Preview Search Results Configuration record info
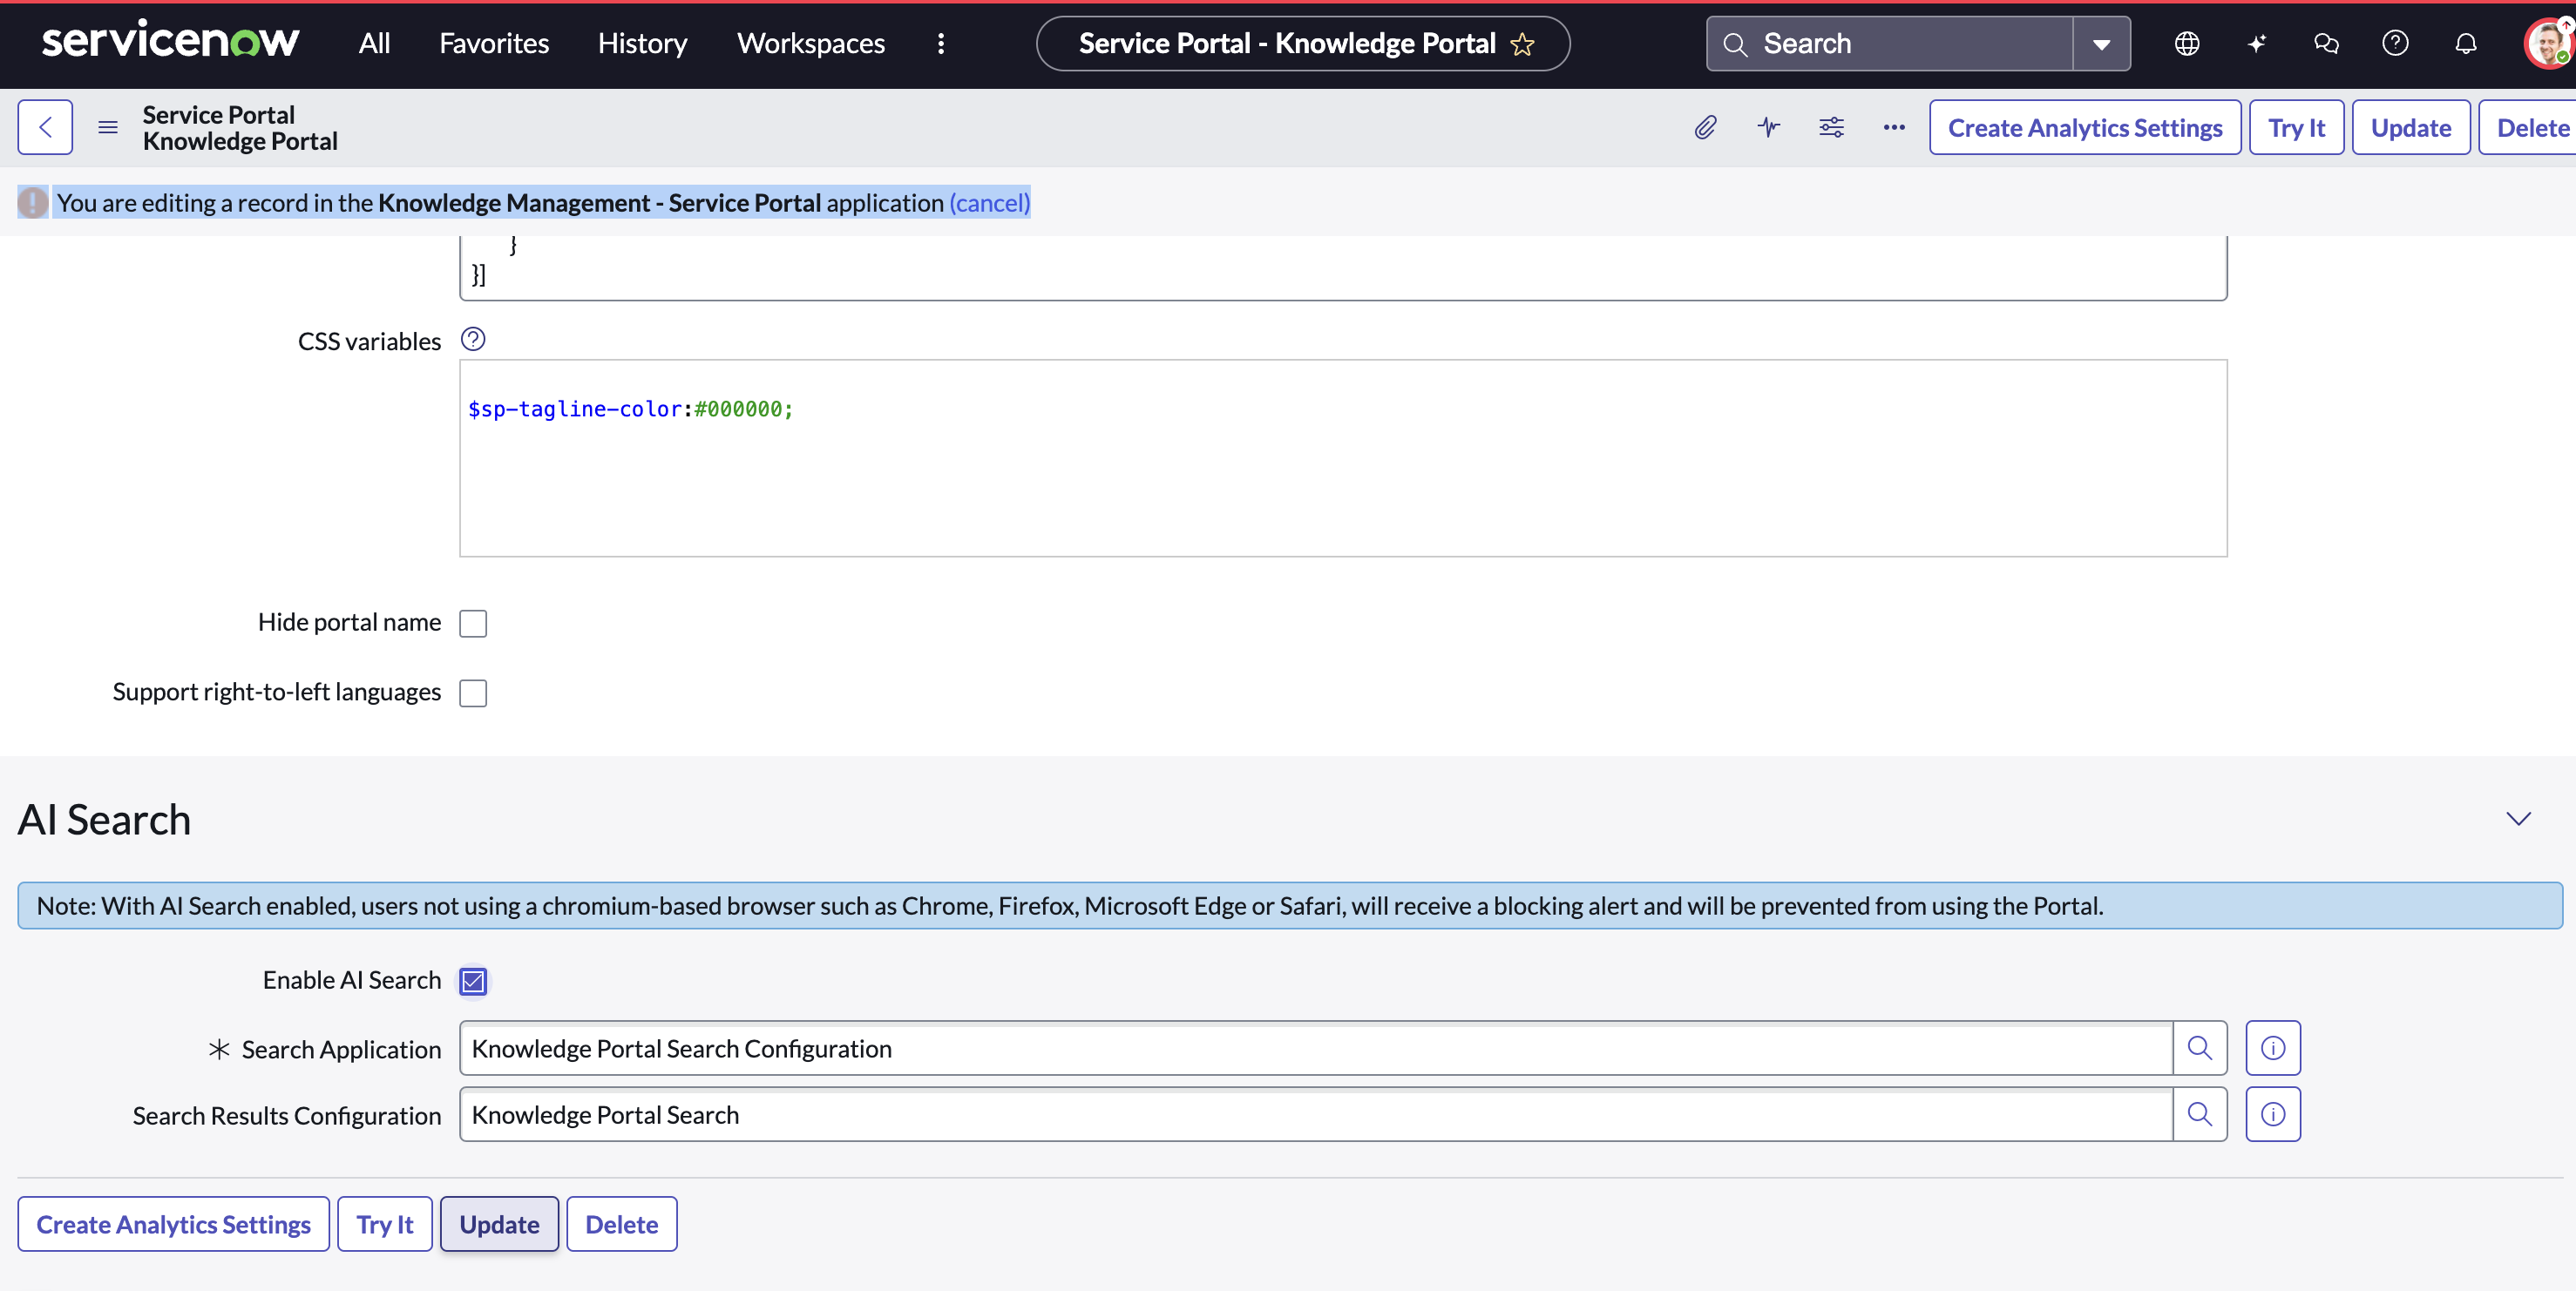 click(x=2272, y=1114)
